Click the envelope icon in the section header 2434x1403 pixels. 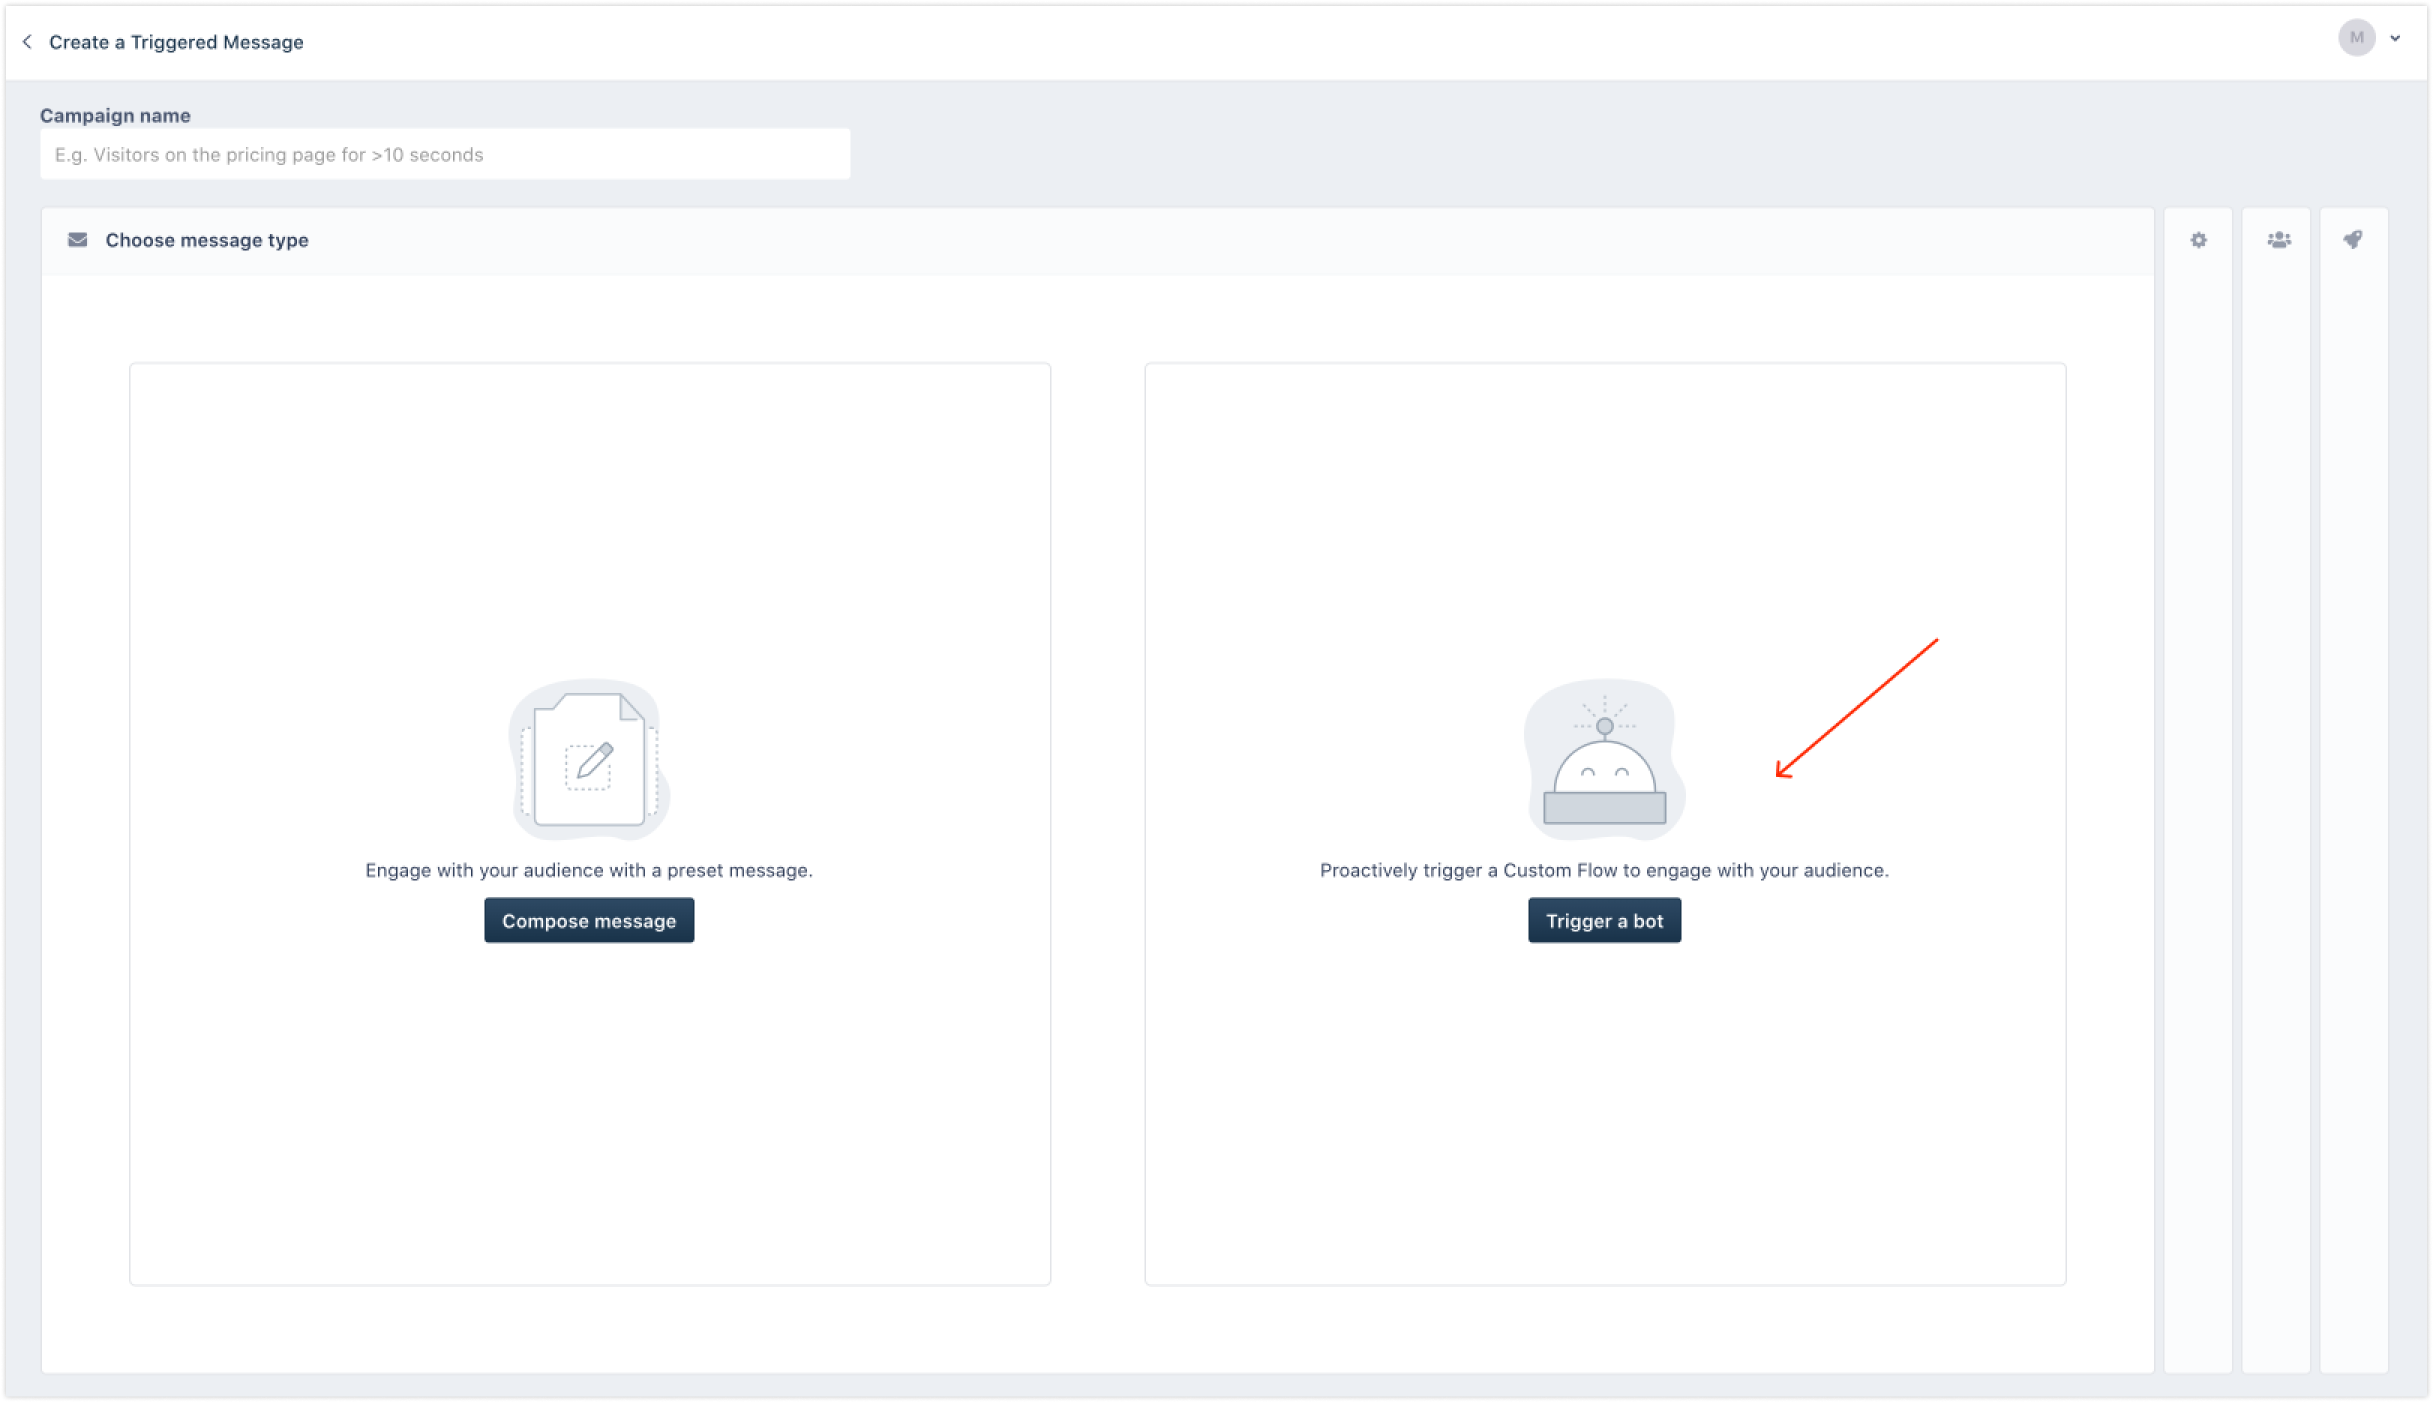click(x=77, y=240)
